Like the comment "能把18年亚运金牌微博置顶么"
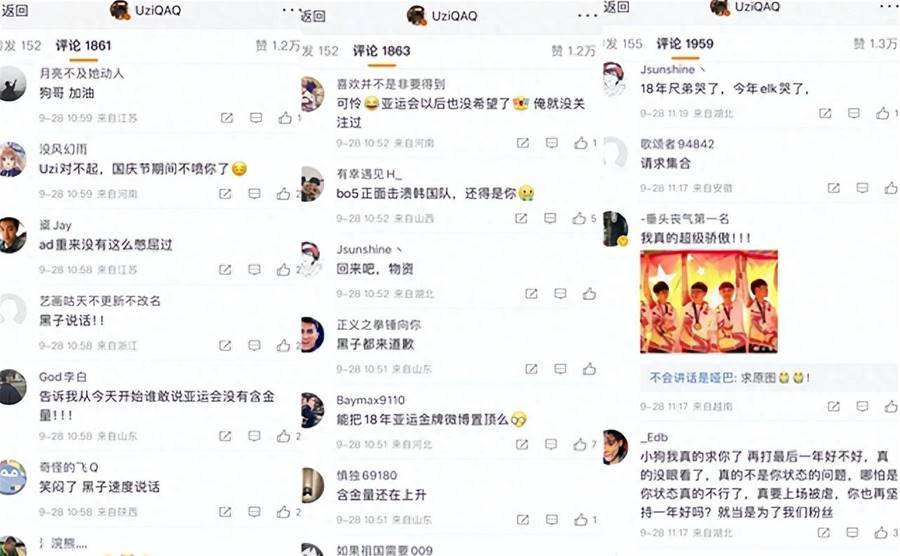Viewport: 900px width, 556px height. [580, 444]
